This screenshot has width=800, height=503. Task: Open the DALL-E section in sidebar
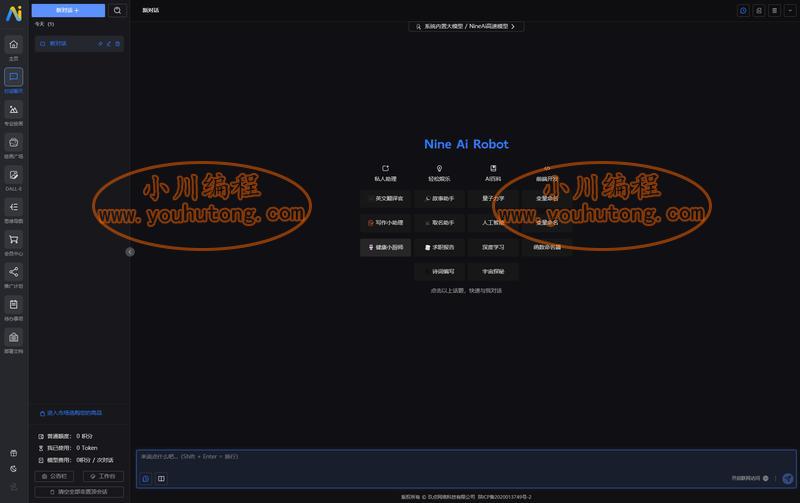pos(14,175)
